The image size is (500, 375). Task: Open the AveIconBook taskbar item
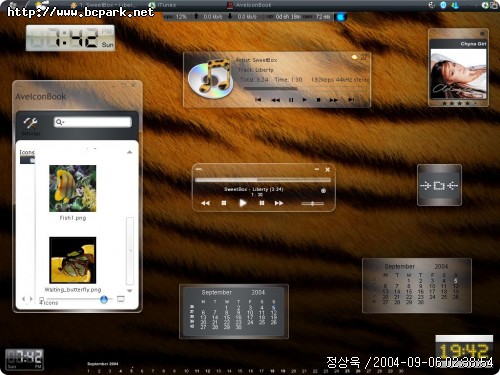tap(249, 5)
